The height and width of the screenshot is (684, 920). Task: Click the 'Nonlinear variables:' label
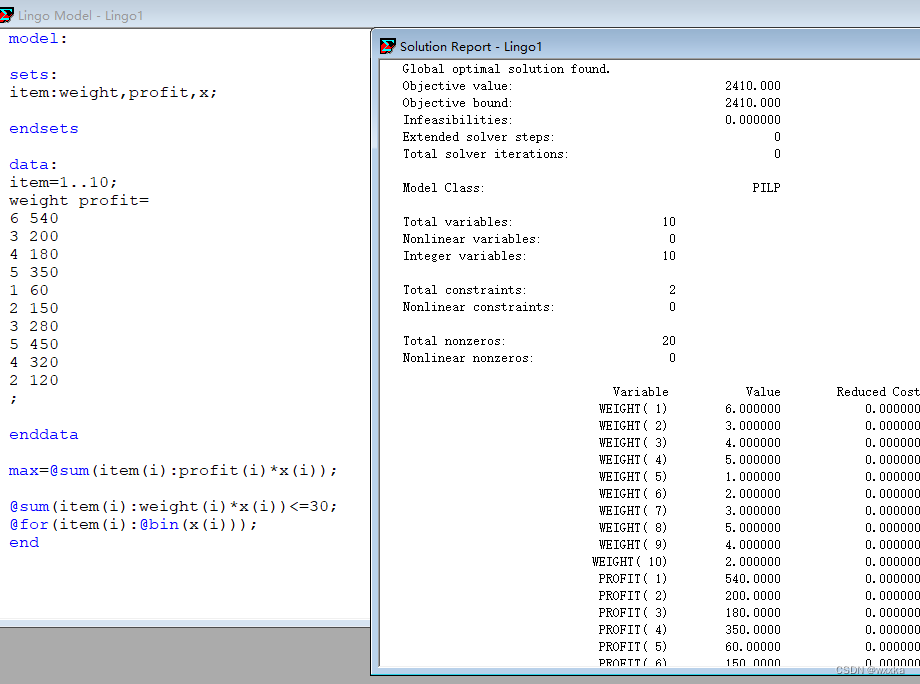[471, 239]
